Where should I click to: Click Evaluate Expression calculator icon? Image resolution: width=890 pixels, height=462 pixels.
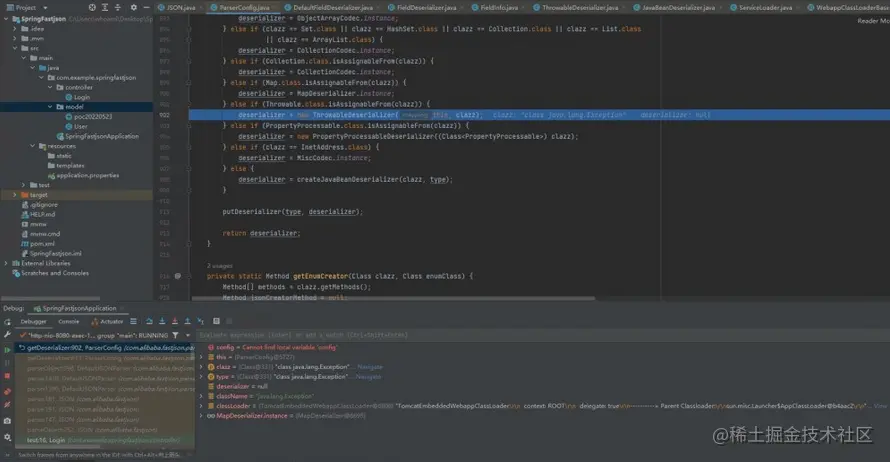[x=216, y=321]
